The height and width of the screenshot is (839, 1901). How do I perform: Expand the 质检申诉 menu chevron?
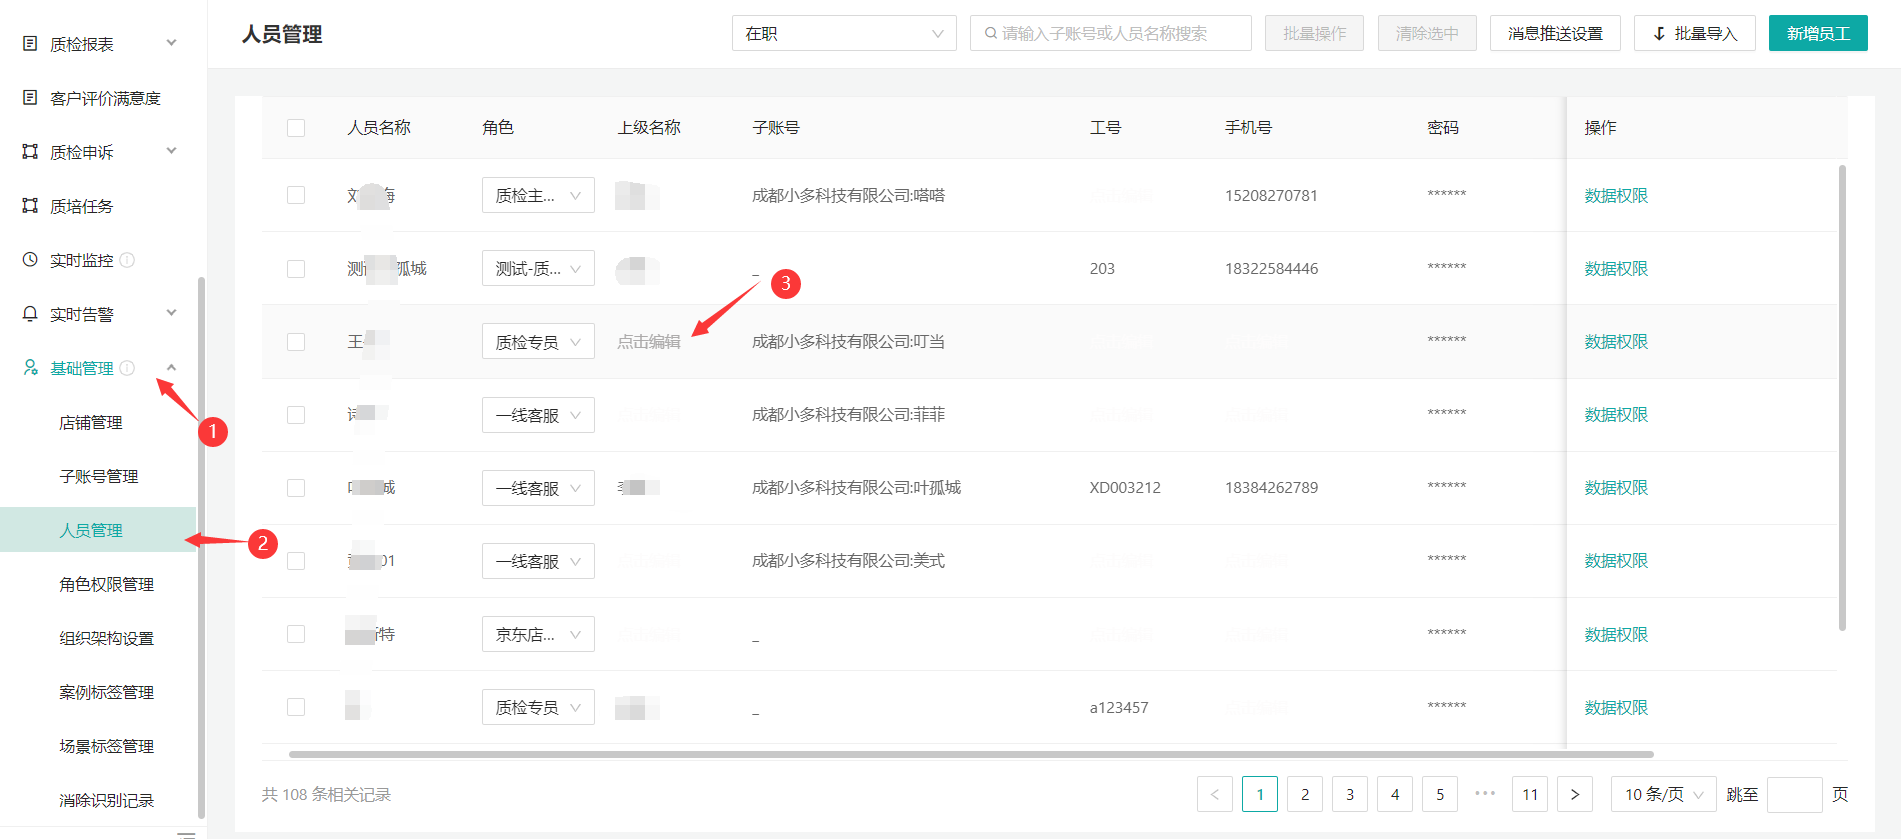(172, 151)
